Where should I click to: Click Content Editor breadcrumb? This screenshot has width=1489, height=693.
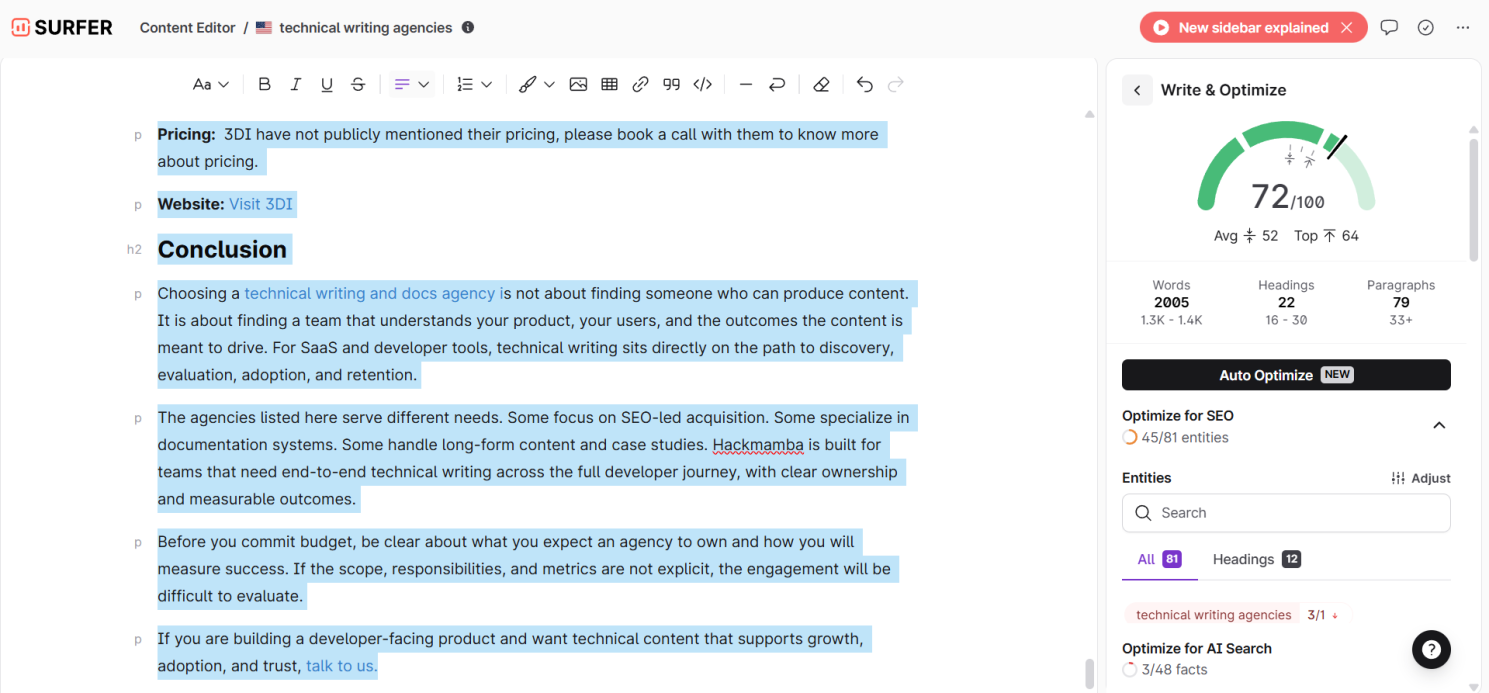(x=187, y=28)
